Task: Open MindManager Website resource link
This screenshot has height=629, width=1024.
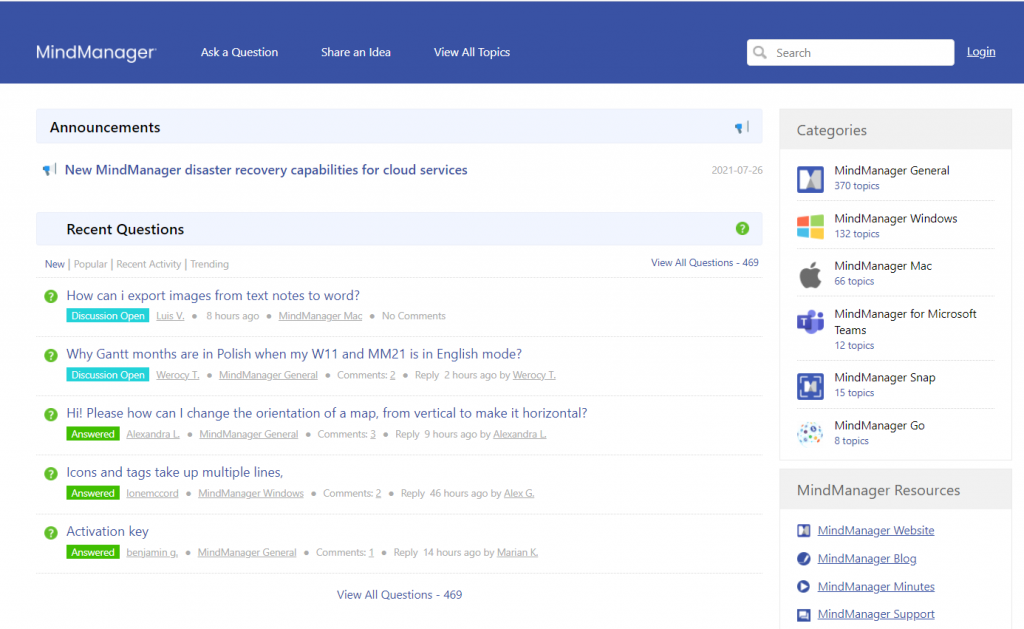Action: tap(876, 530)
